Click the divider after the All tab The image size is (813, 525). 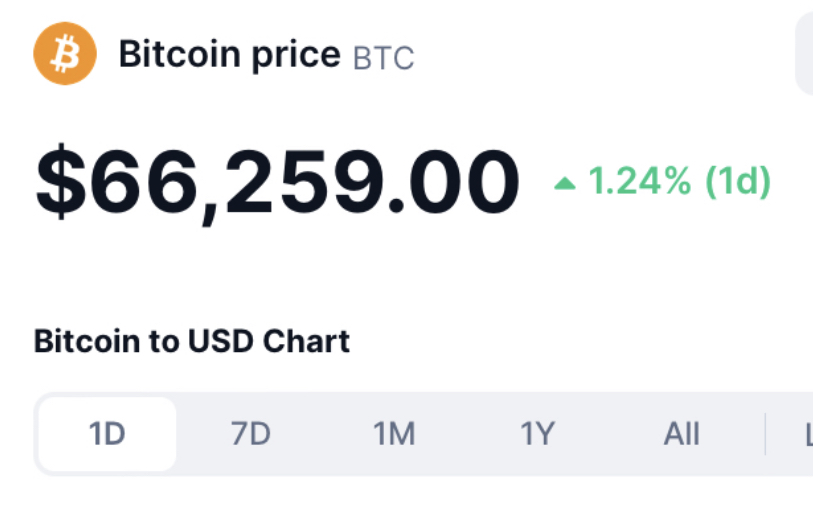tap(765, 434)
